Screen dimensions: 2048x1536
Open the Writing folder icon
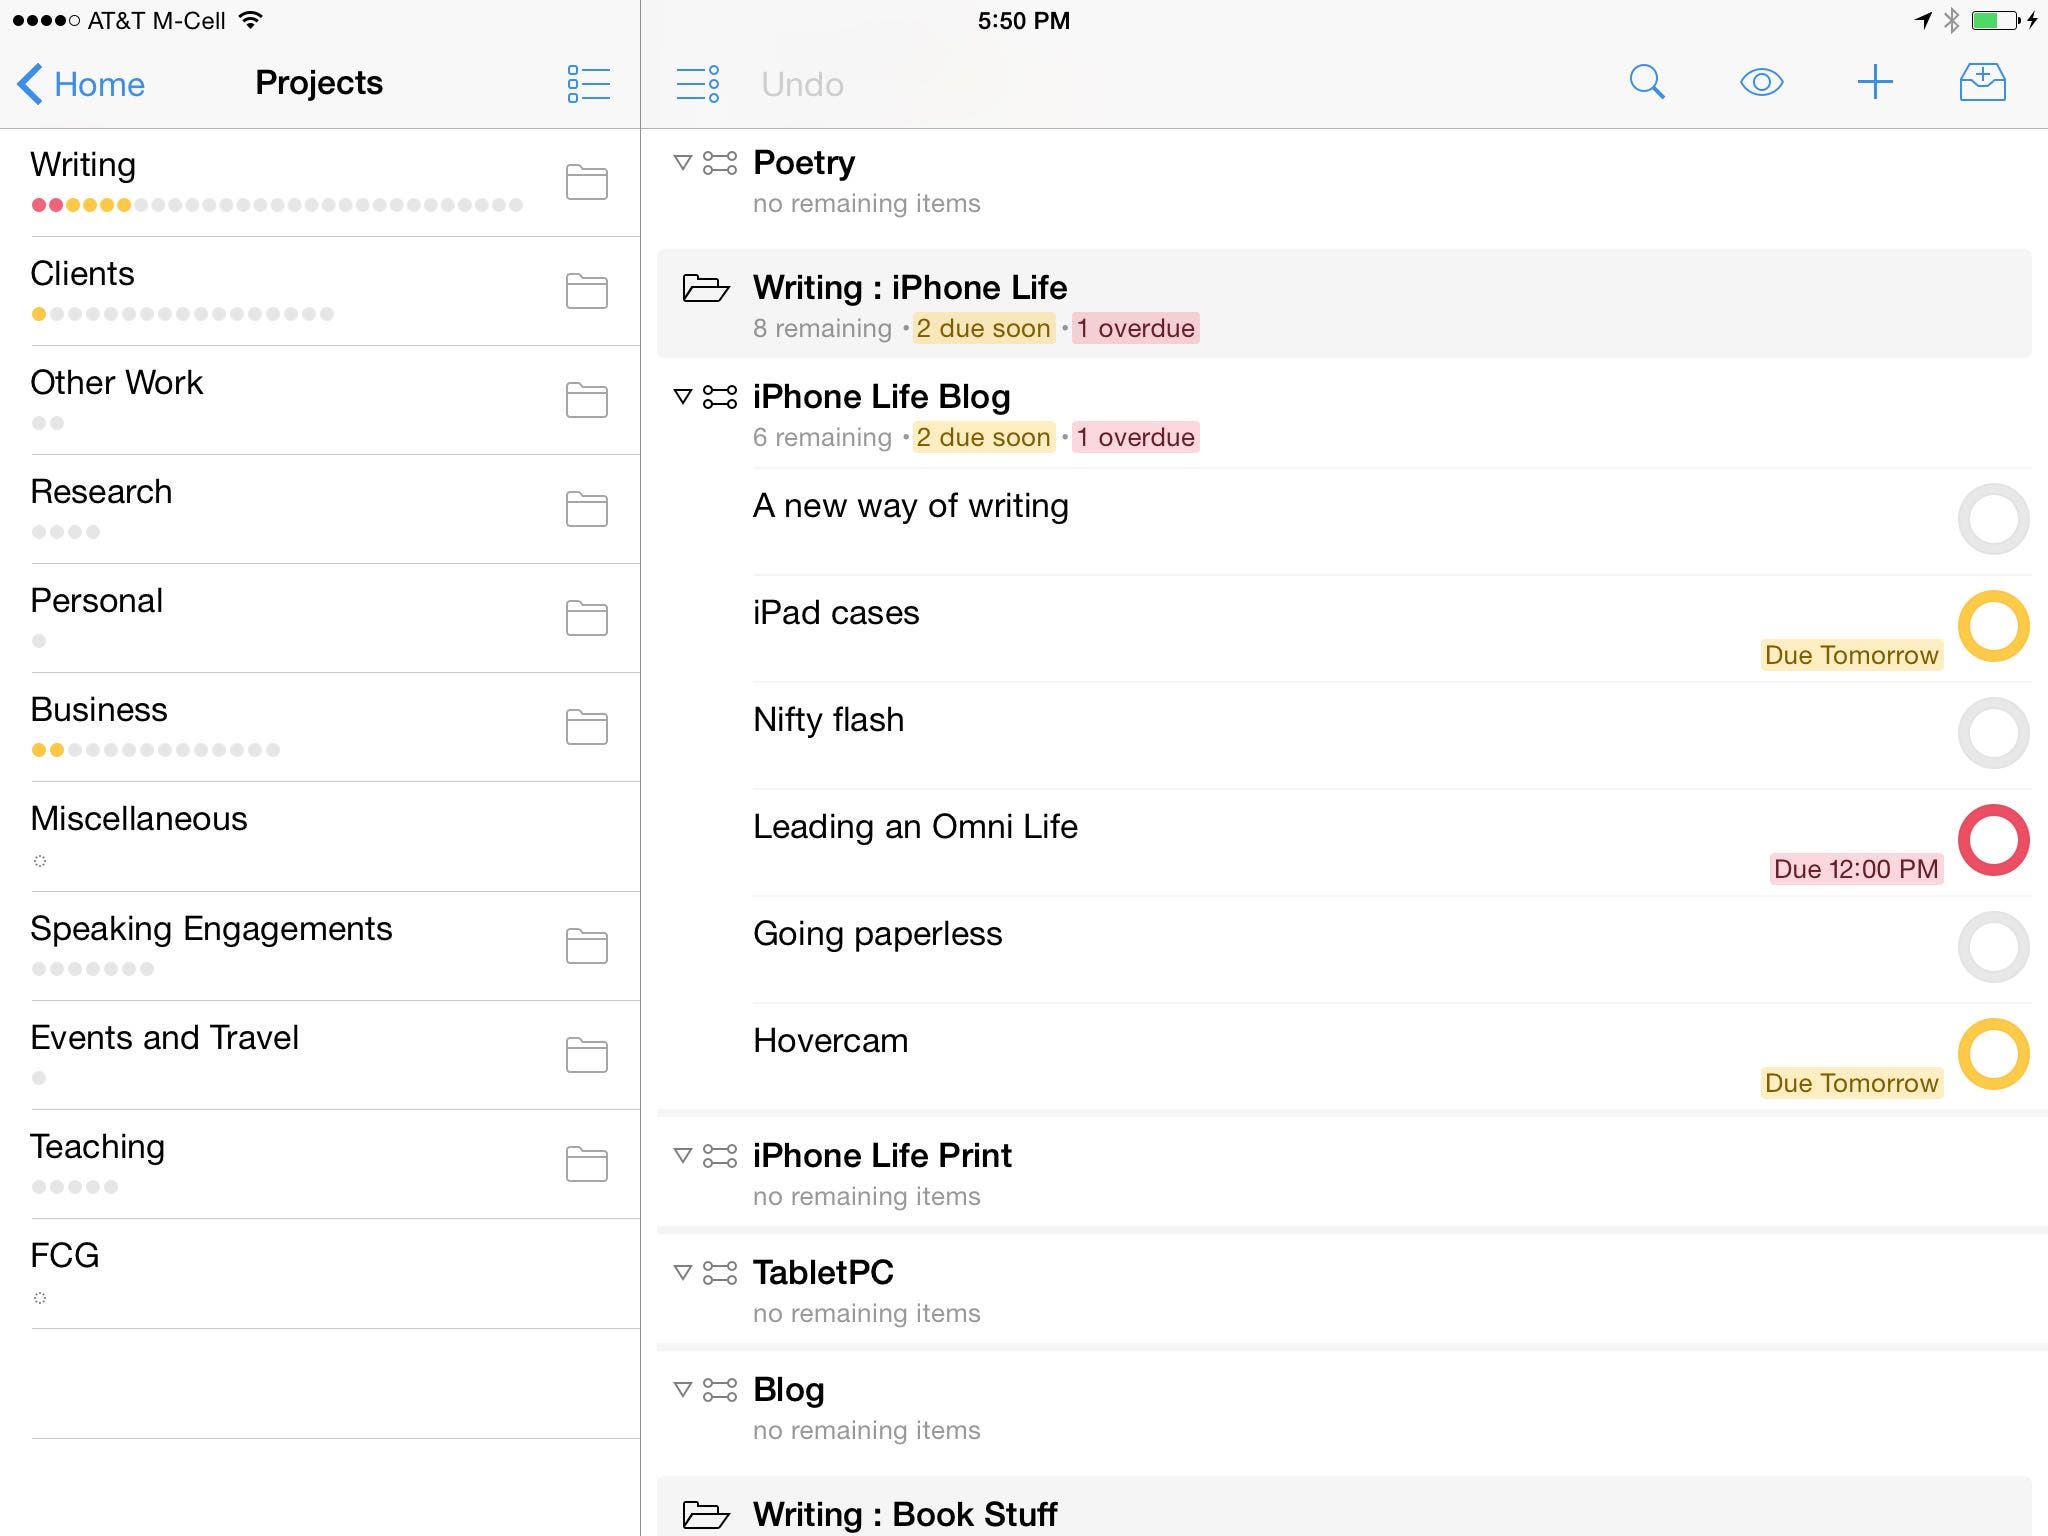click(587, 182)
